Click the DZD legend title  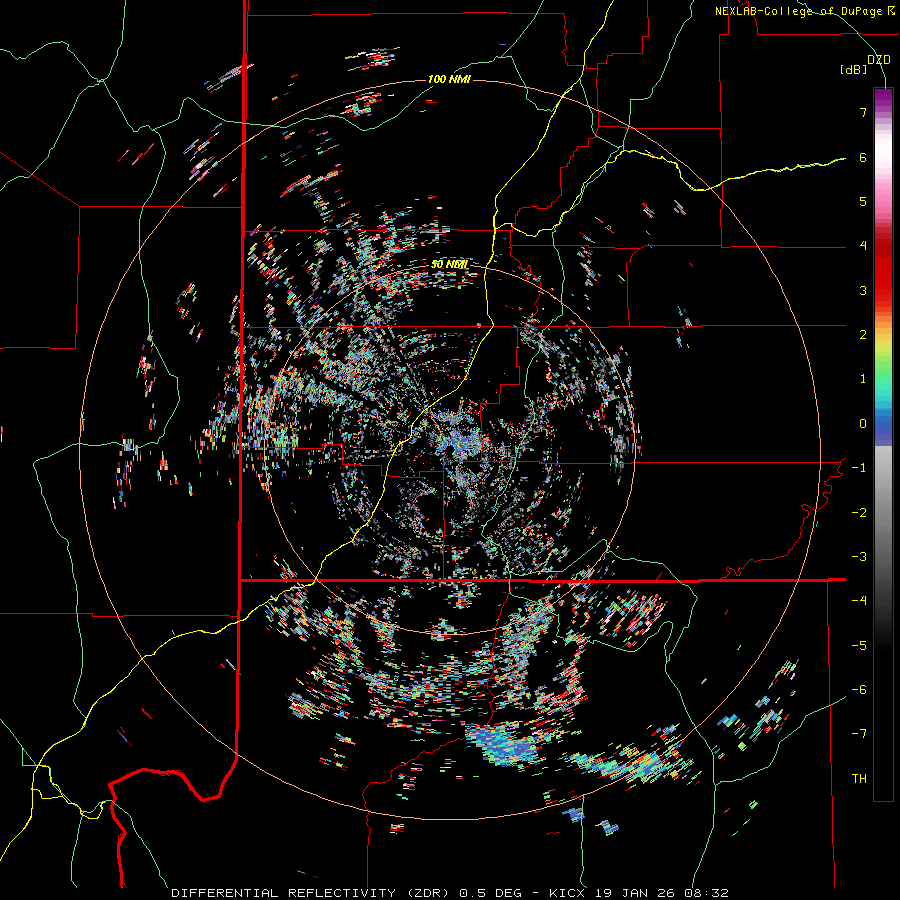879,59
